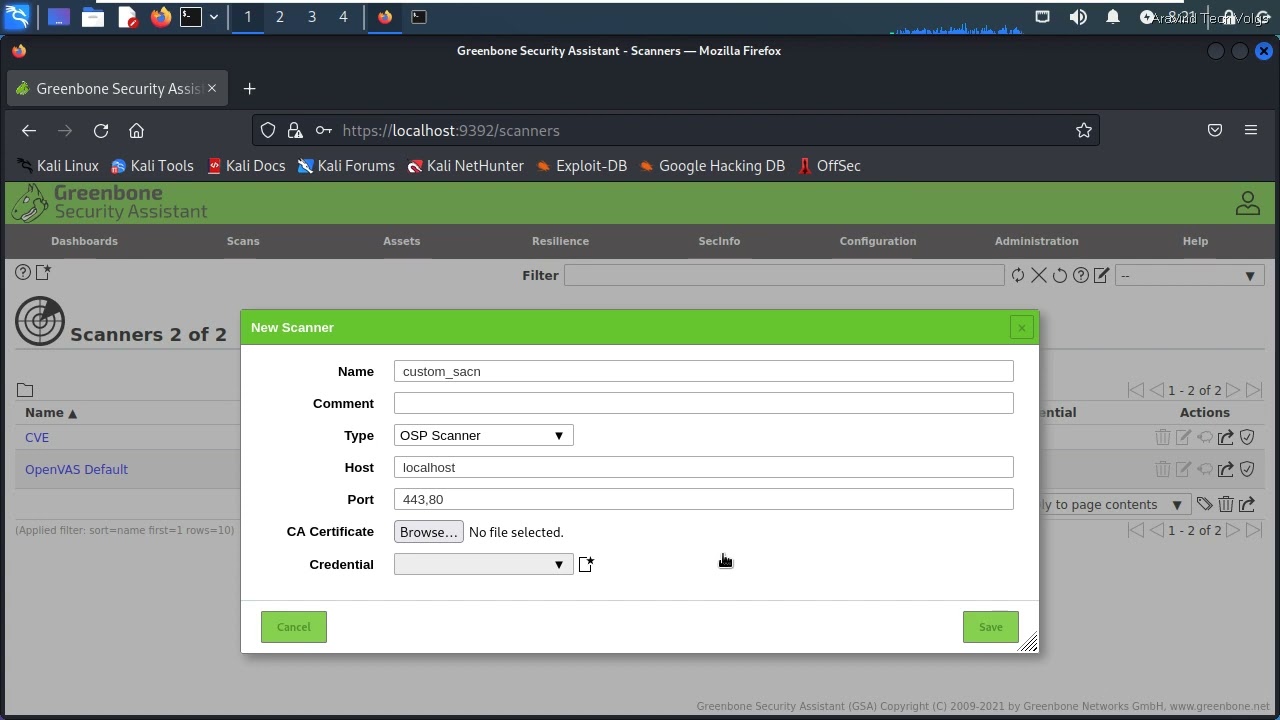
Task: Click the Port field containing 443,80
Action: coord(704,499)
